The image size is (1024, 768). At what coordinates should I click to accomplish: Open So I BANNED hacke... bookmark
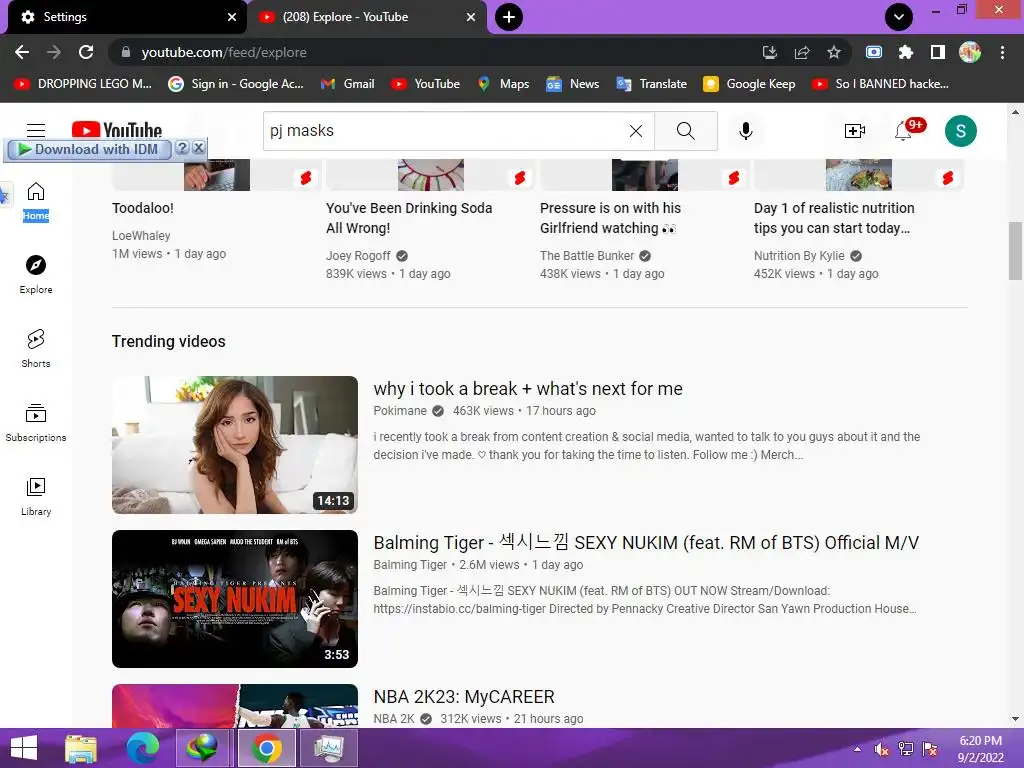pyautogui.click(x=880, y=84)
